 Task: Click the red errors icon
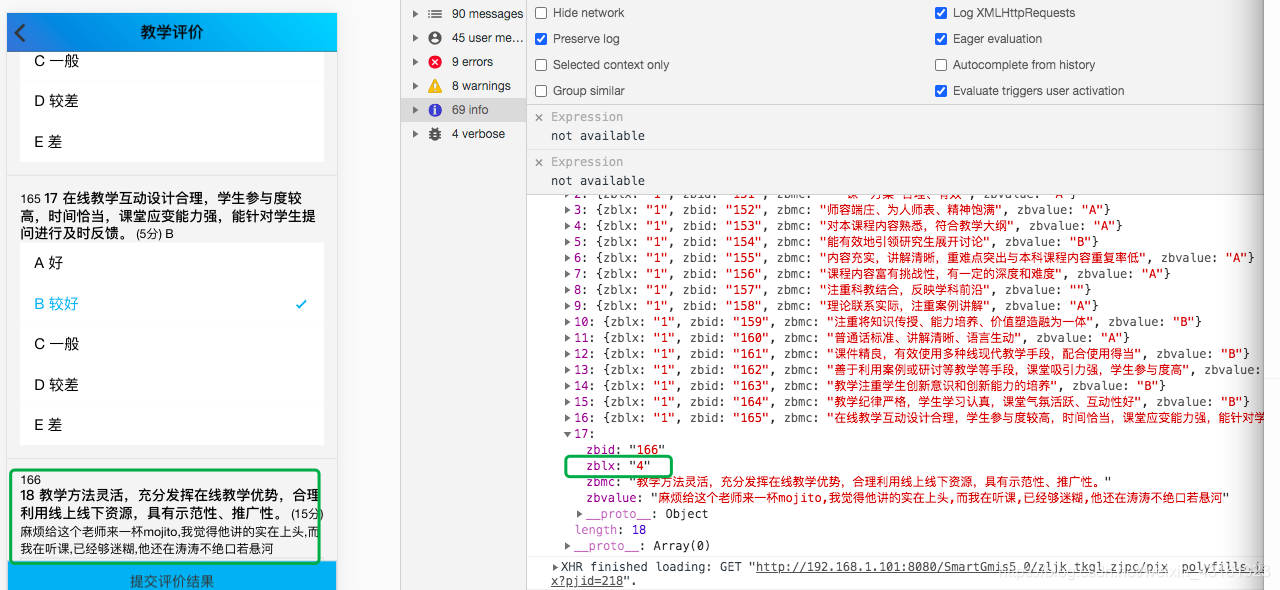(x=435, y=62)
